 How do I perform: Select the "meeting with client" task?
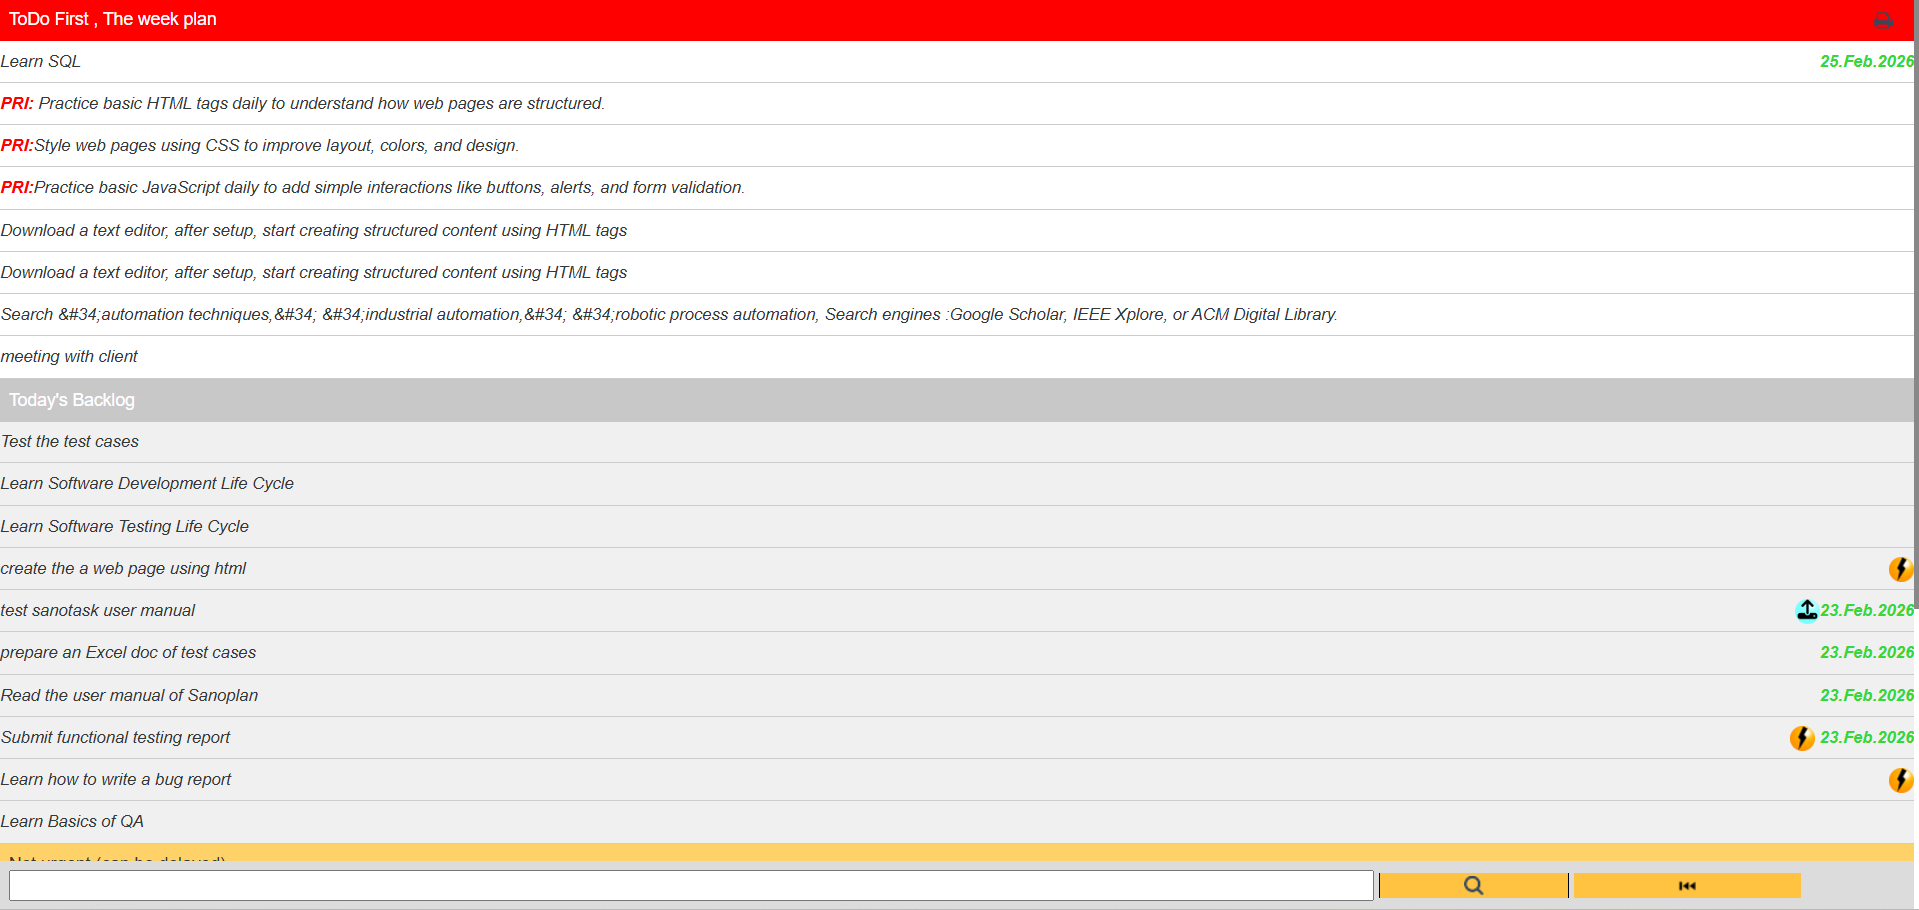(x=70, y=356)
